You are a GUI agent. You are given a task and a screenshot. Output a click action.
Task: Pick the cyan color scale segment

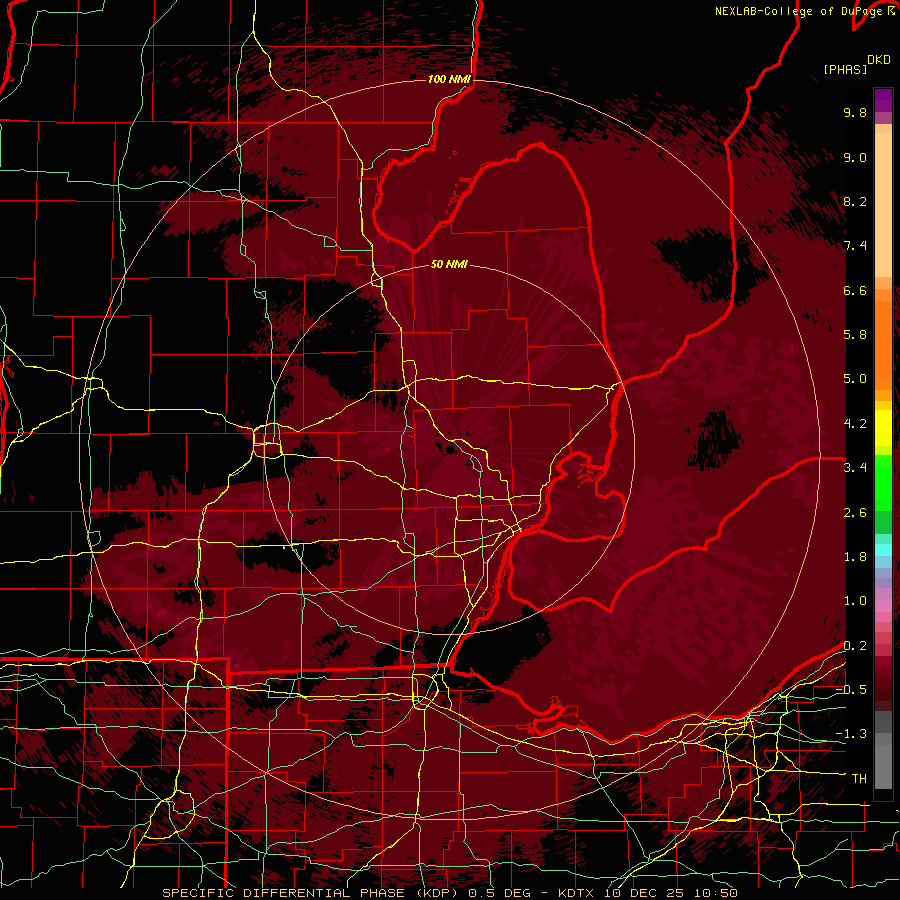tap(883, 550)
